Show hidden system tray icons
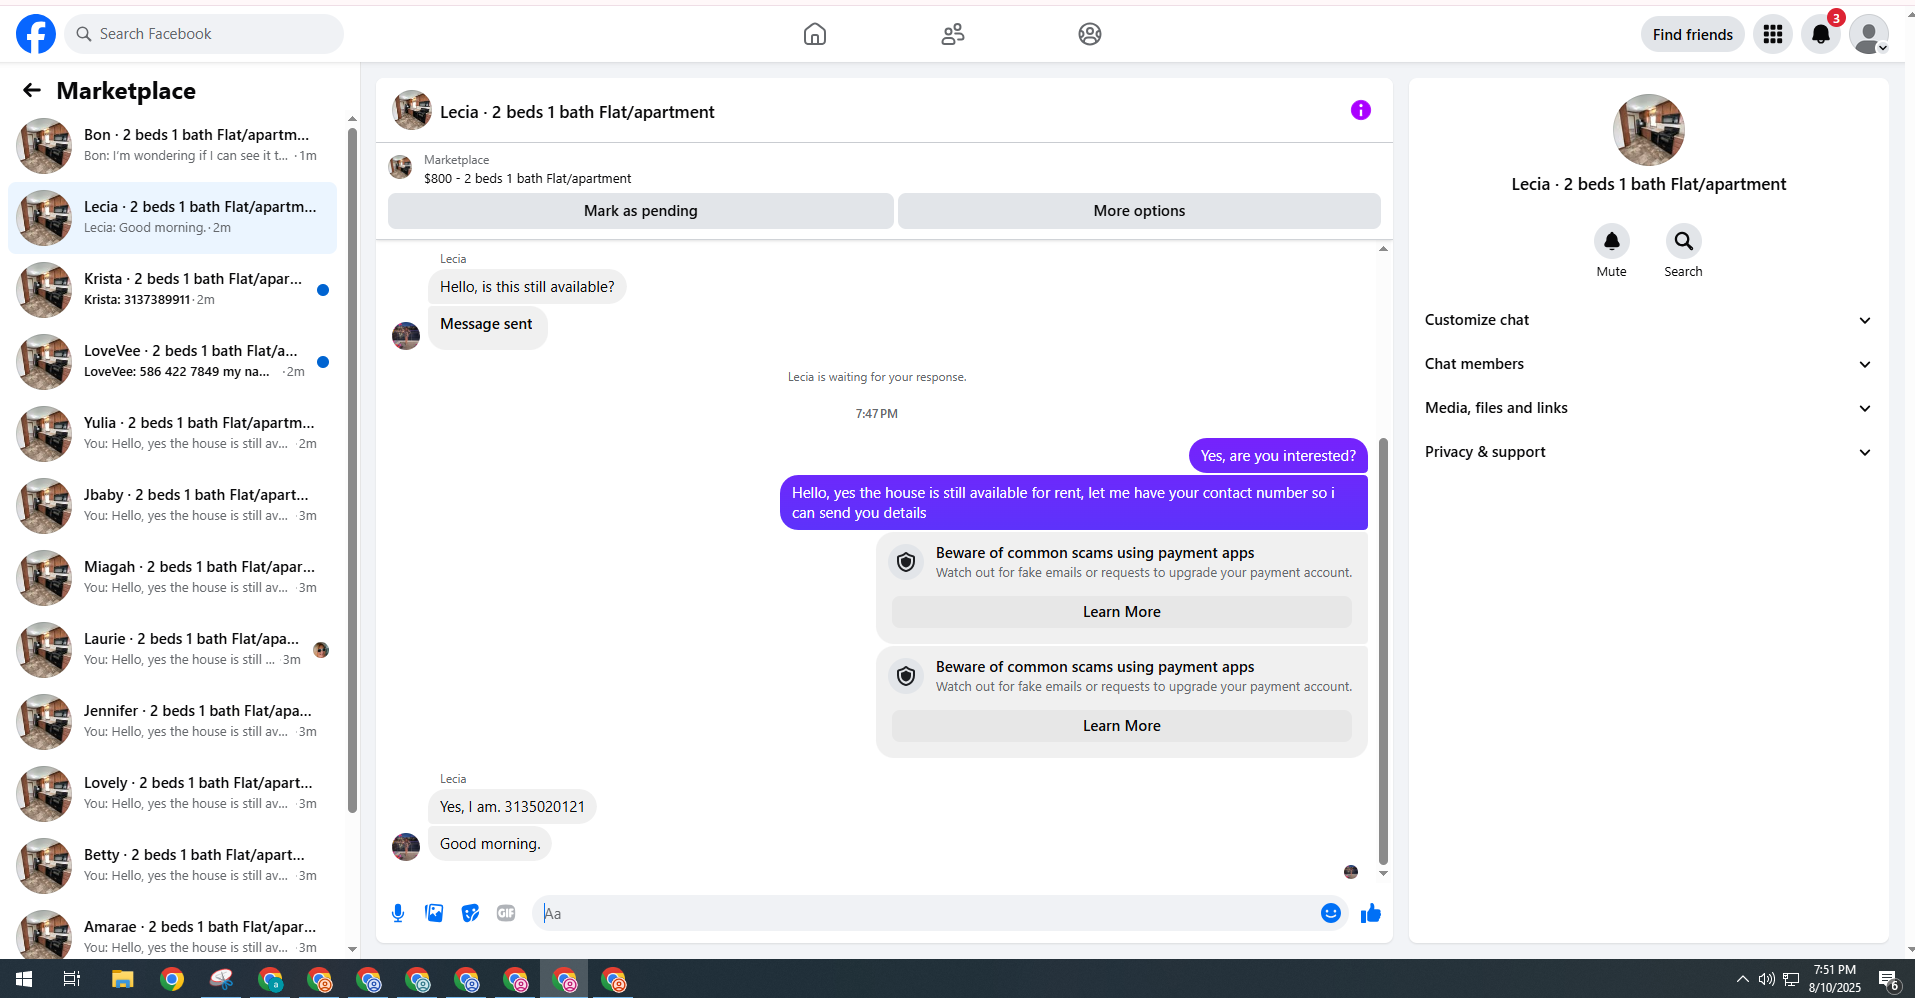Image resolution: width=1915 pixels, height=998 pixels. click(1743, 980)
